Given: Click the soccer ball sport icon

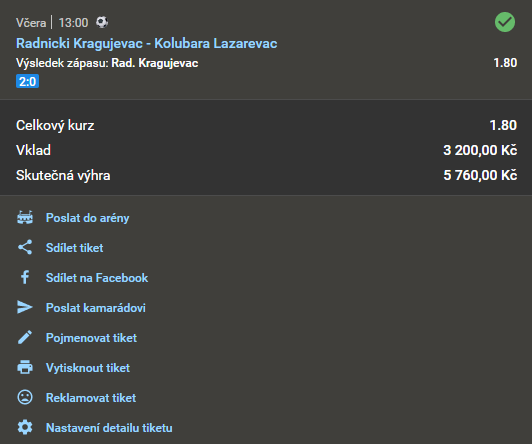Looking at the screenshot, I should 102,22.
